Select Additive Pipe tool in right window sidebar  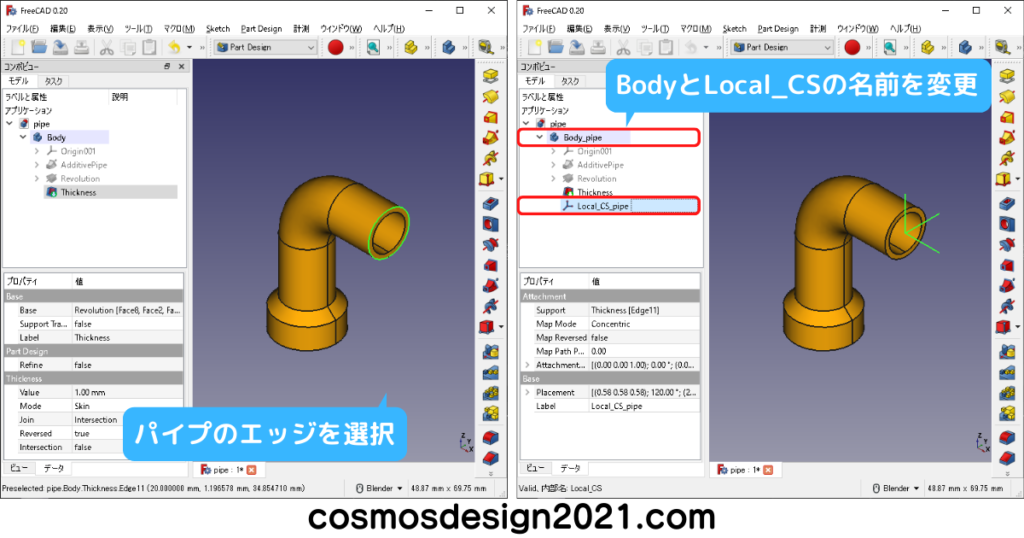click(1007, 138)
